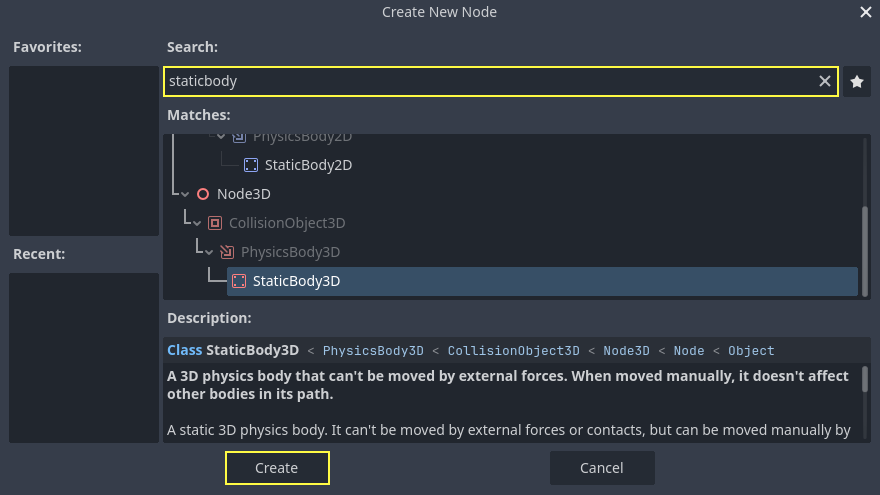880x495 pixels.
Task: Click the PhysicsBody3D node icon
Action: [x=227, y=252]
